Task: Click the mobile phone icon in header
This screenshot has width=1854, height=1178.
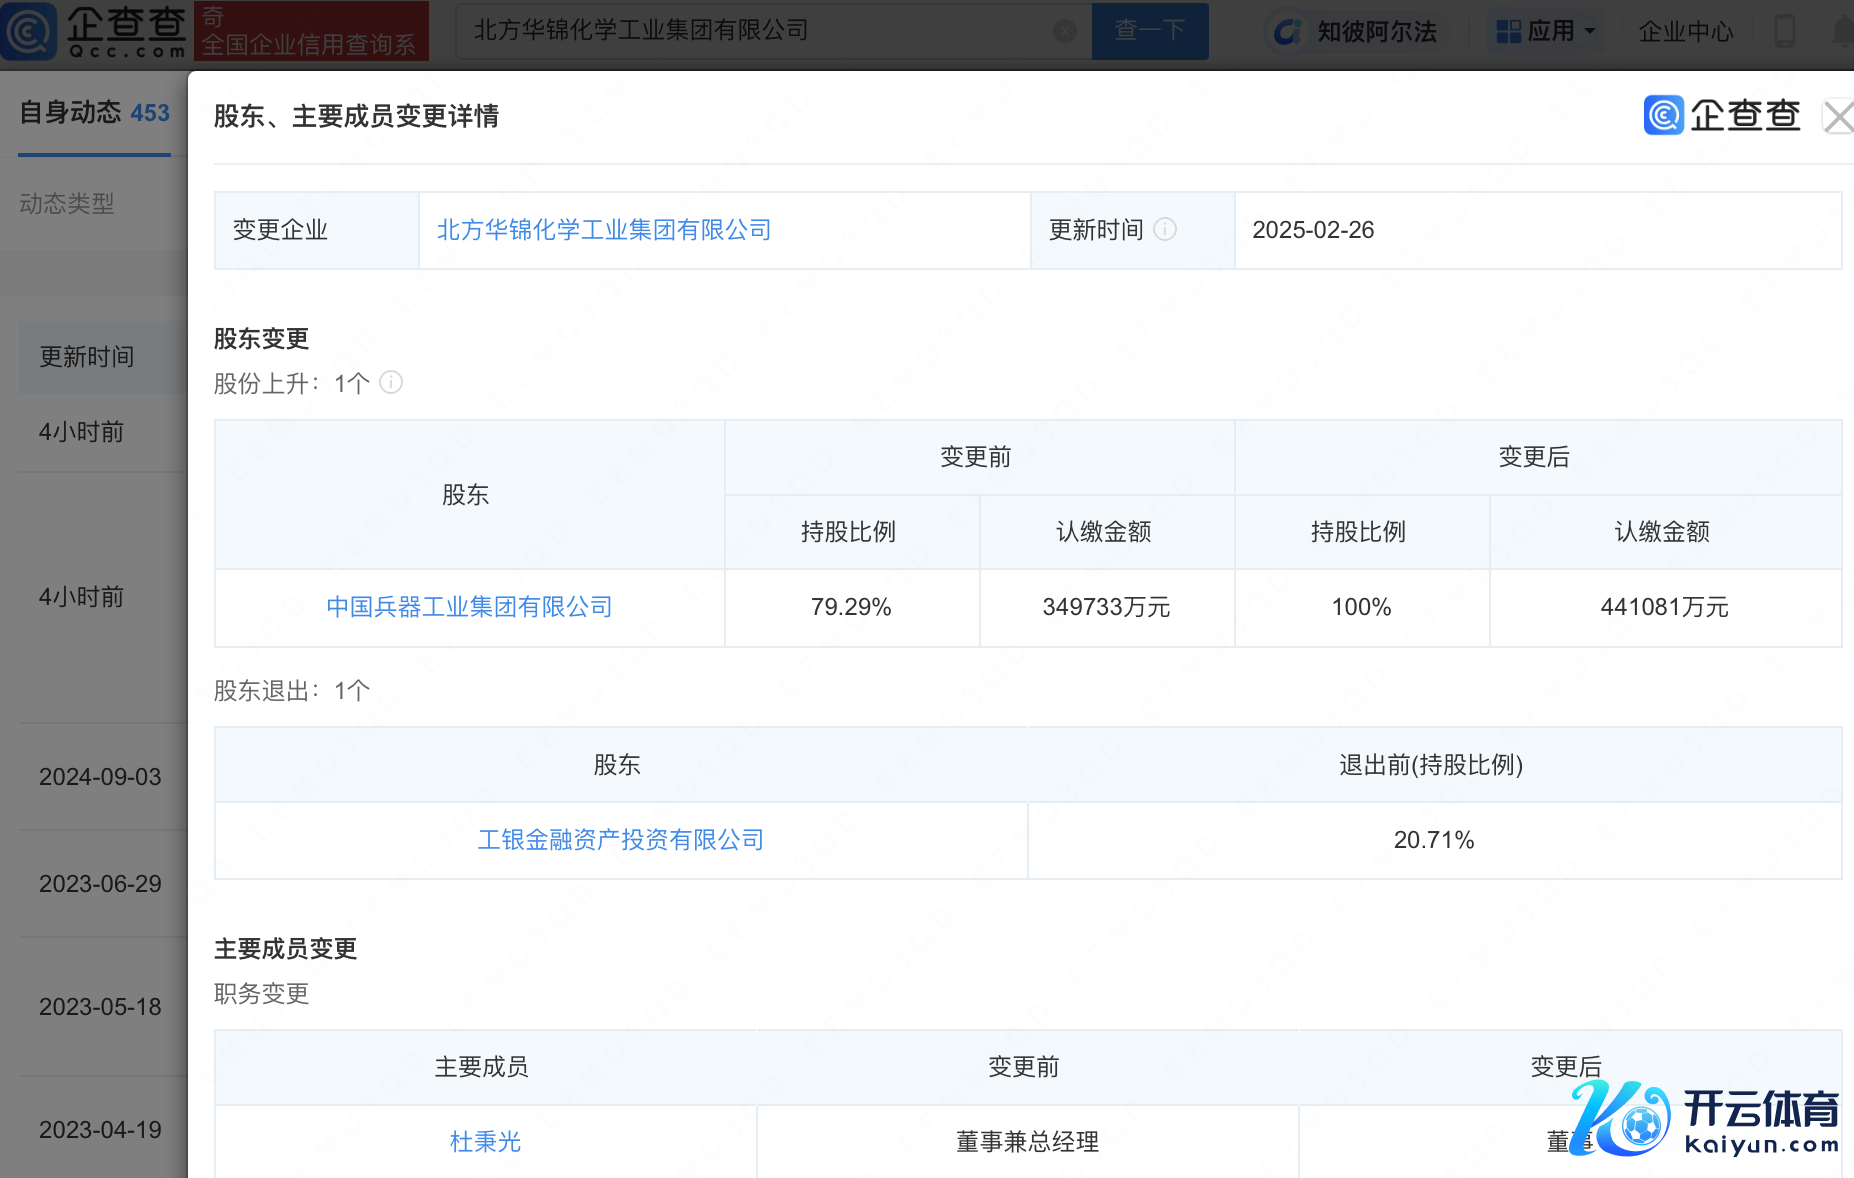Action: coord(1784,31)
